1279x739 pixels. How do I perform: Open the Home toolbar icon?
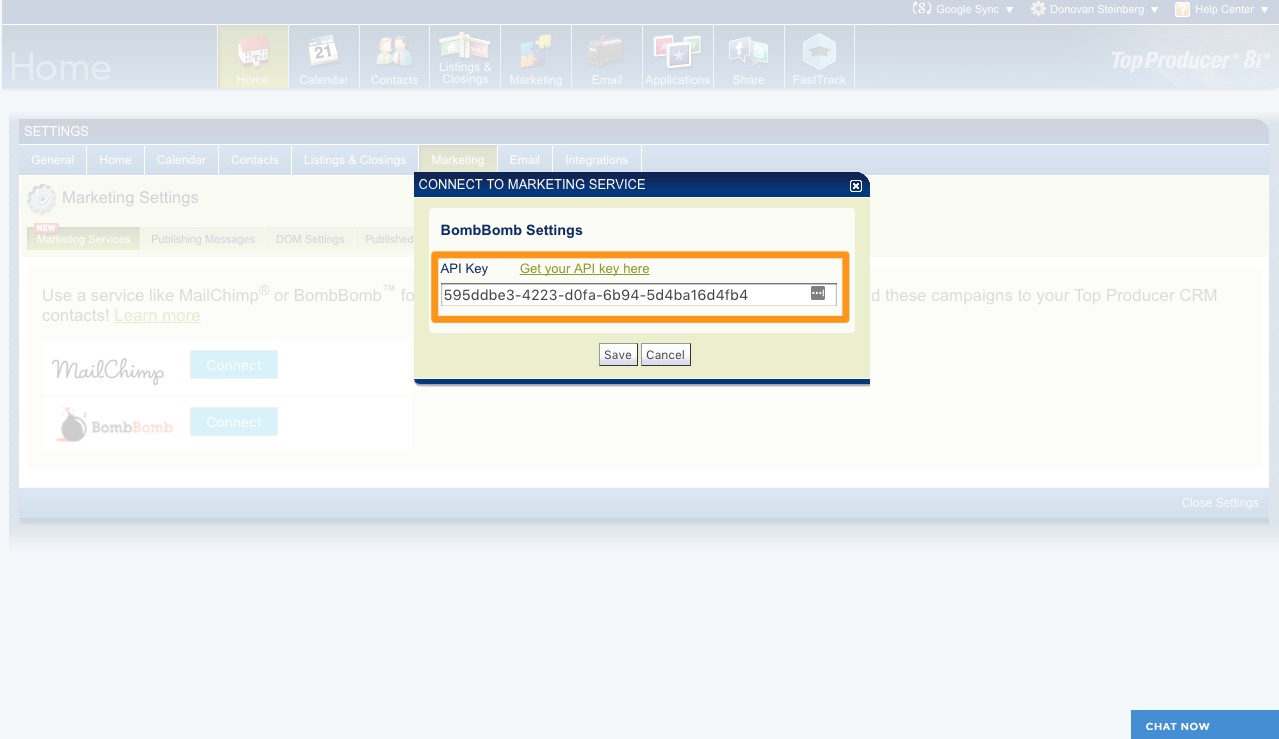pyautogui.click(x=253, y=58)
